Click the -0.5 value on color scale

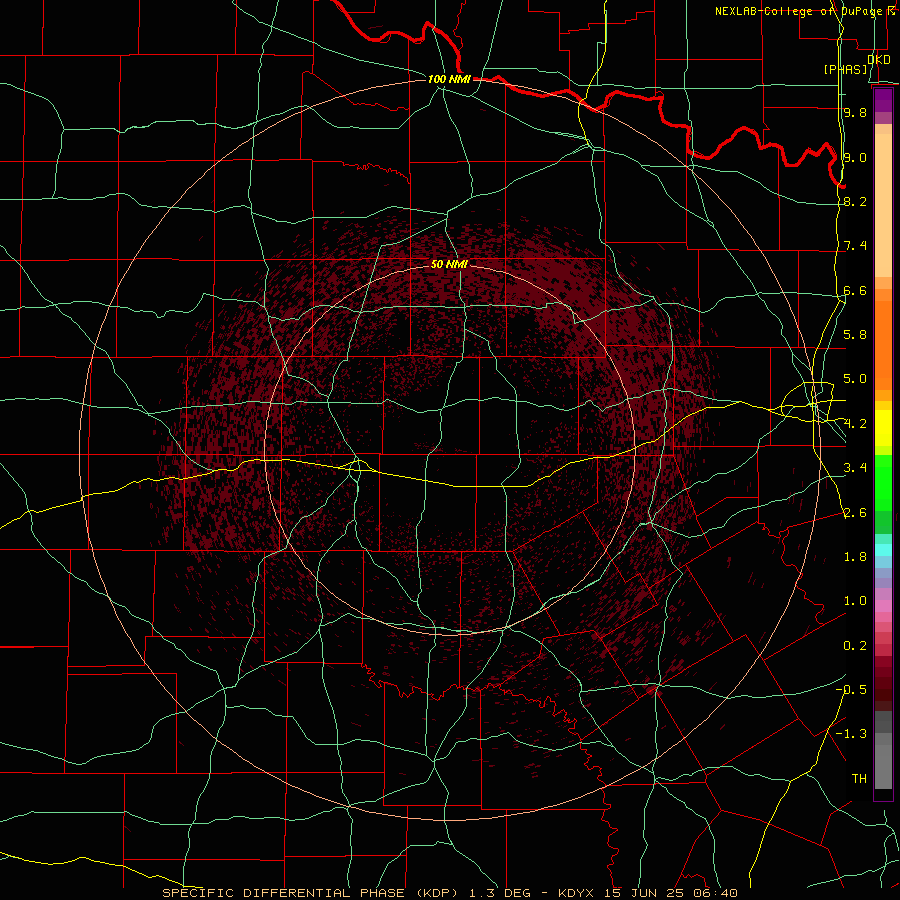[x=851, y=690]
